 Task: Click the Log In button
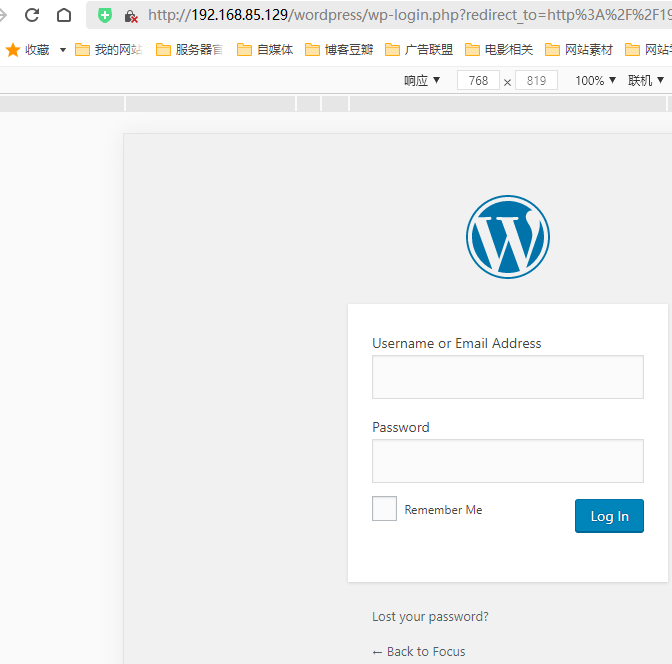[609, 516]
